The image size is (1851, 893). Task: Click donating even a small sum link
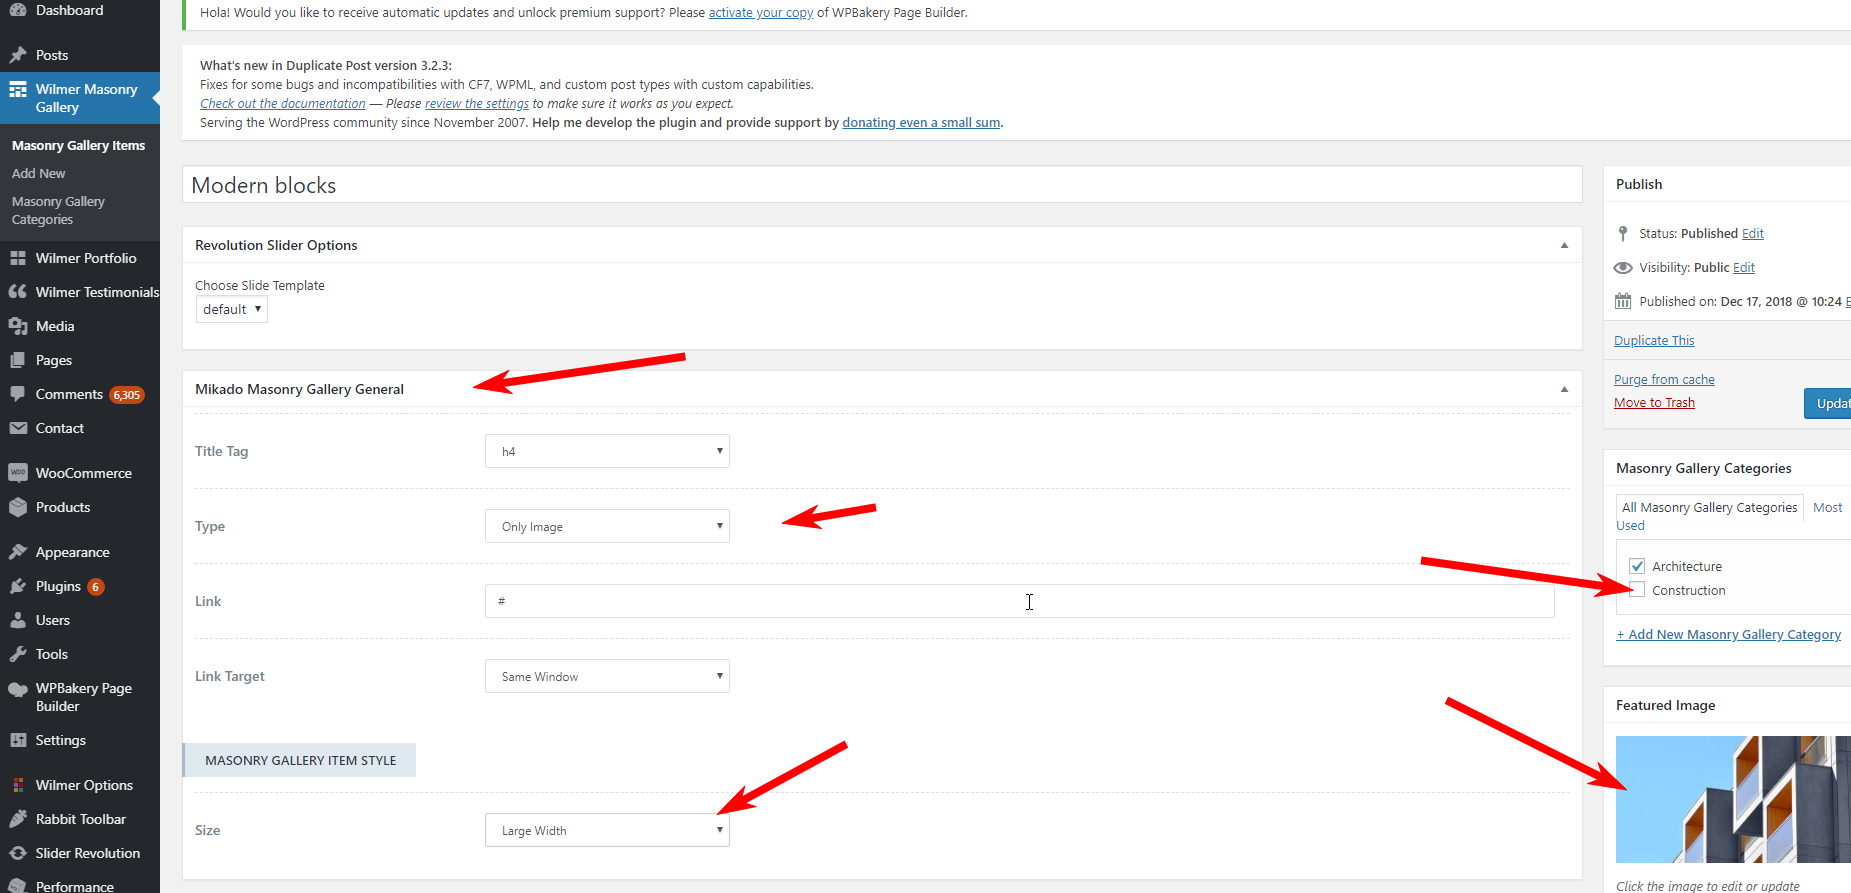click(x=921, y=122)
